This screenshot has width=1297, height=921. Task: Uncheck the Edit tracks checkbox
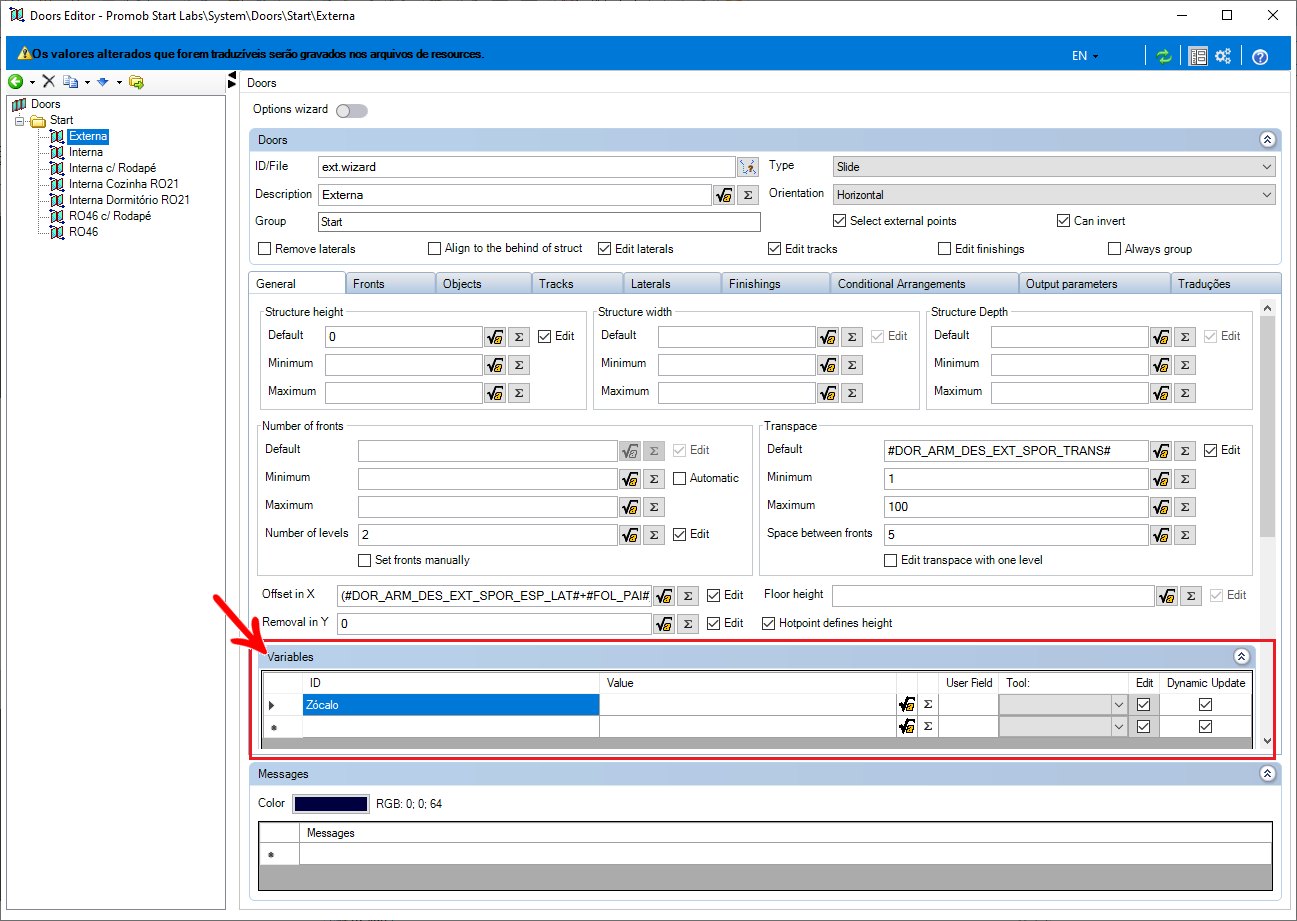coord(775,249)
